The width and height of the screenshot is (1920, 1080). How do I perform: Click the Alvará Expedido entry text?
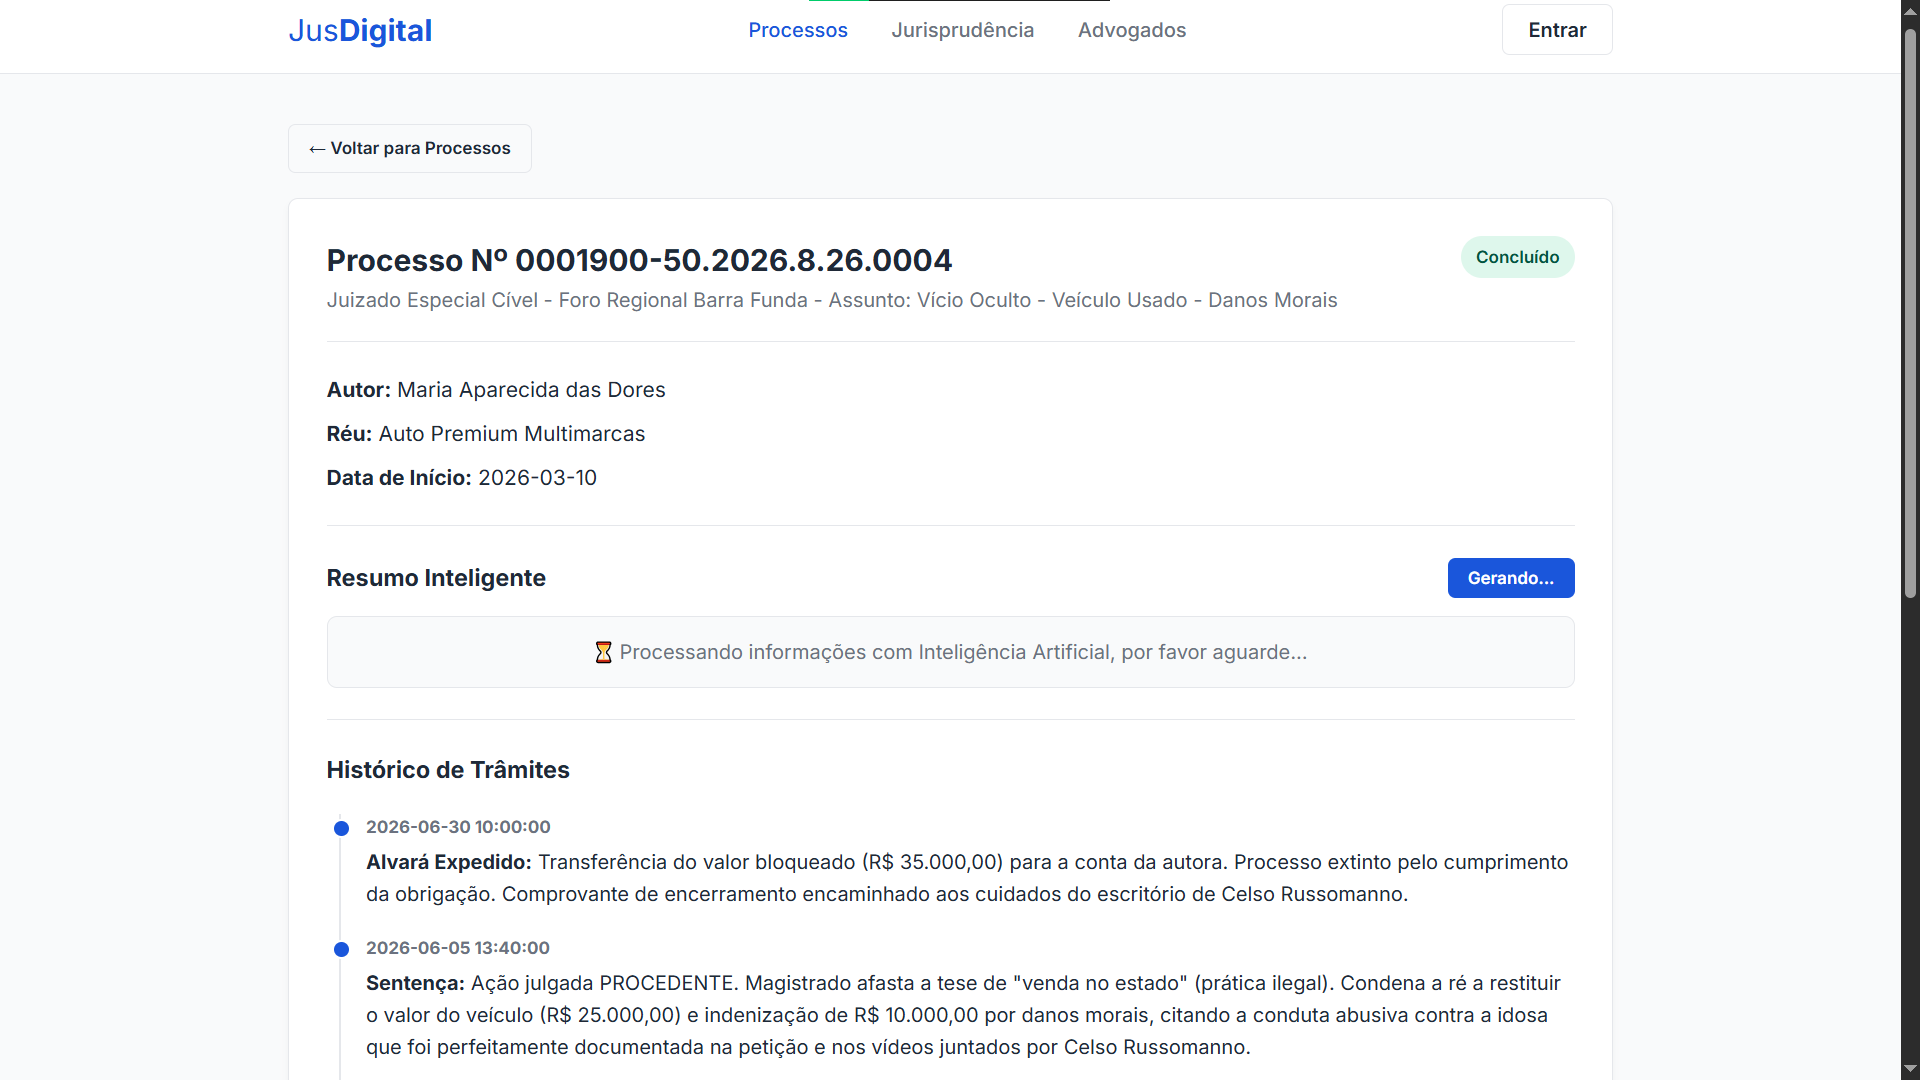click(x=967, y=878)
